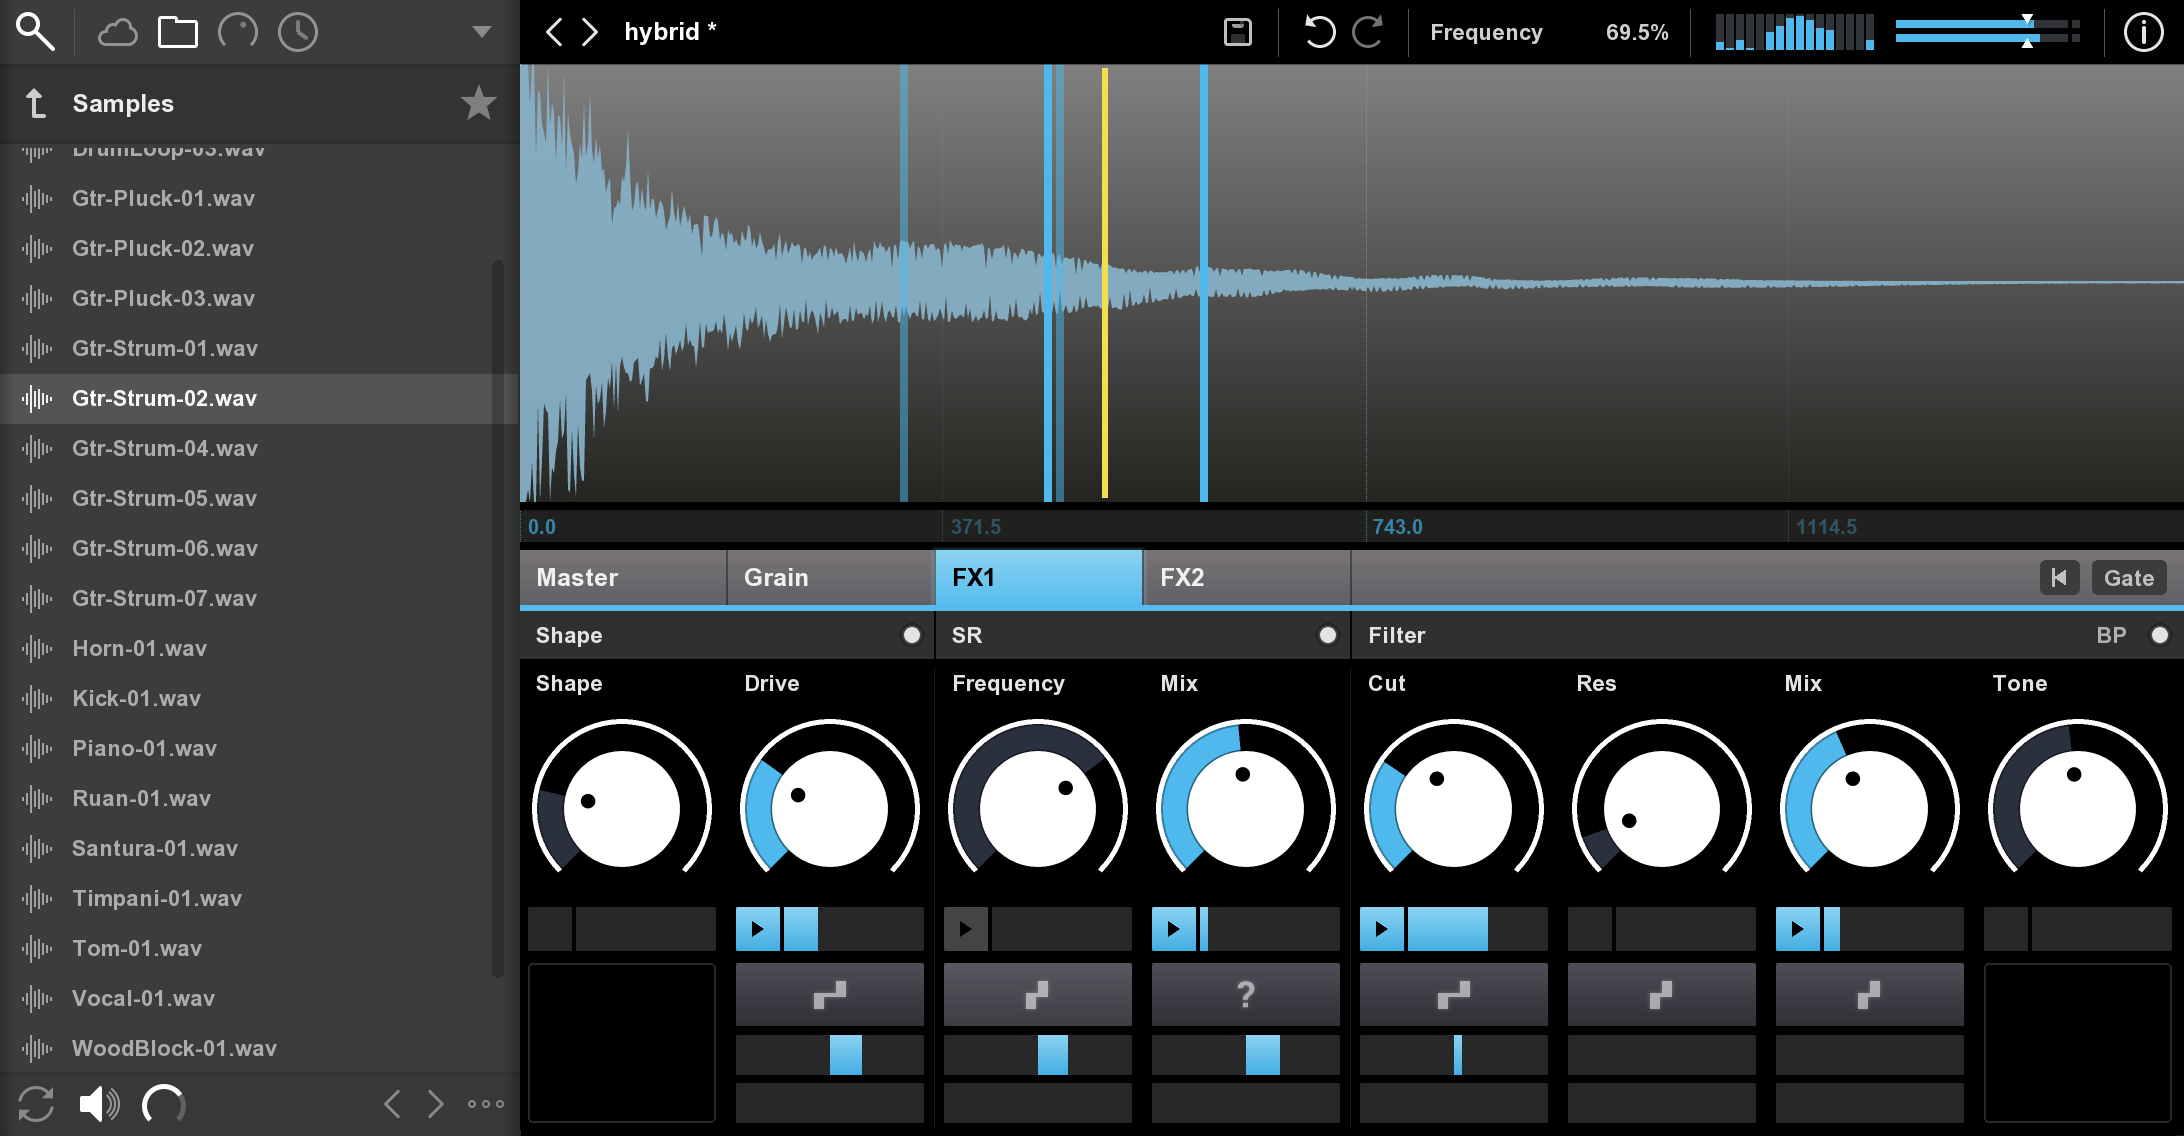Redo the last change
The image size is (2184, 1136).
pos(1367,32)
